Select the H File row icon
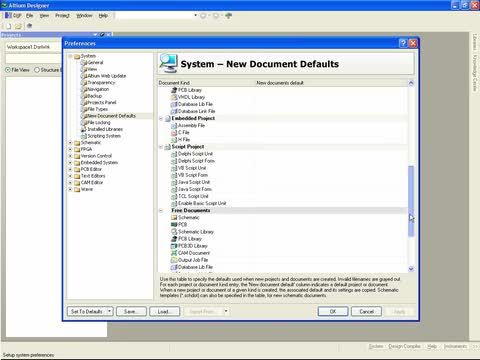The image size is (480, 360). tap(174, 140)
